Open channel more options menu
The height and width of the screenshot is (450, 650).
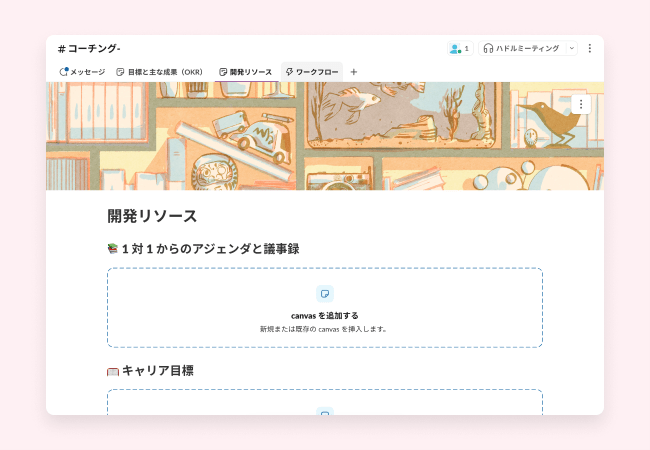click(x=589, y=48)
